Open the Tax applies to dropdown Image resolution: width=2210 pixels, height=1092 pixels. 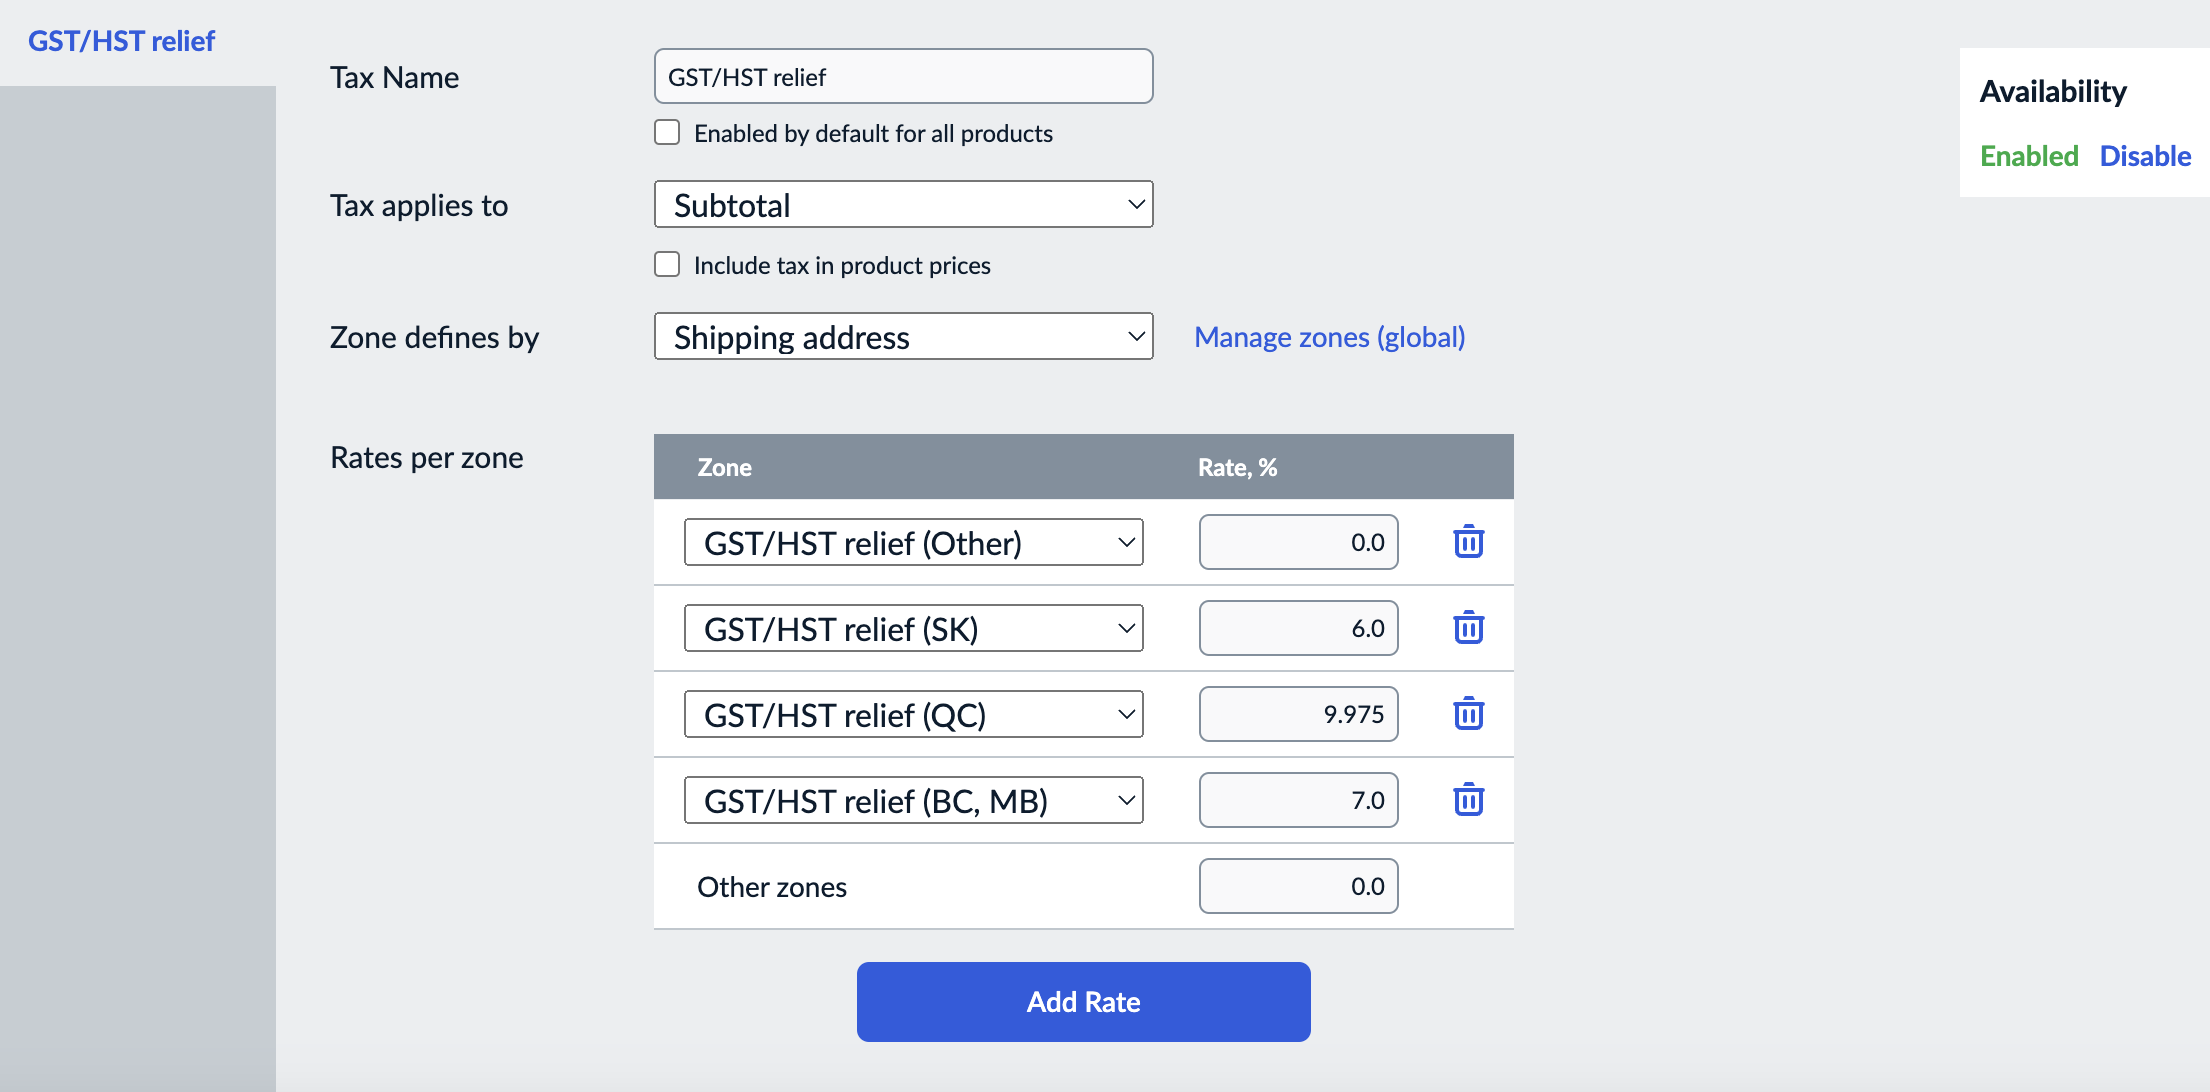click(x=903, y=205)
